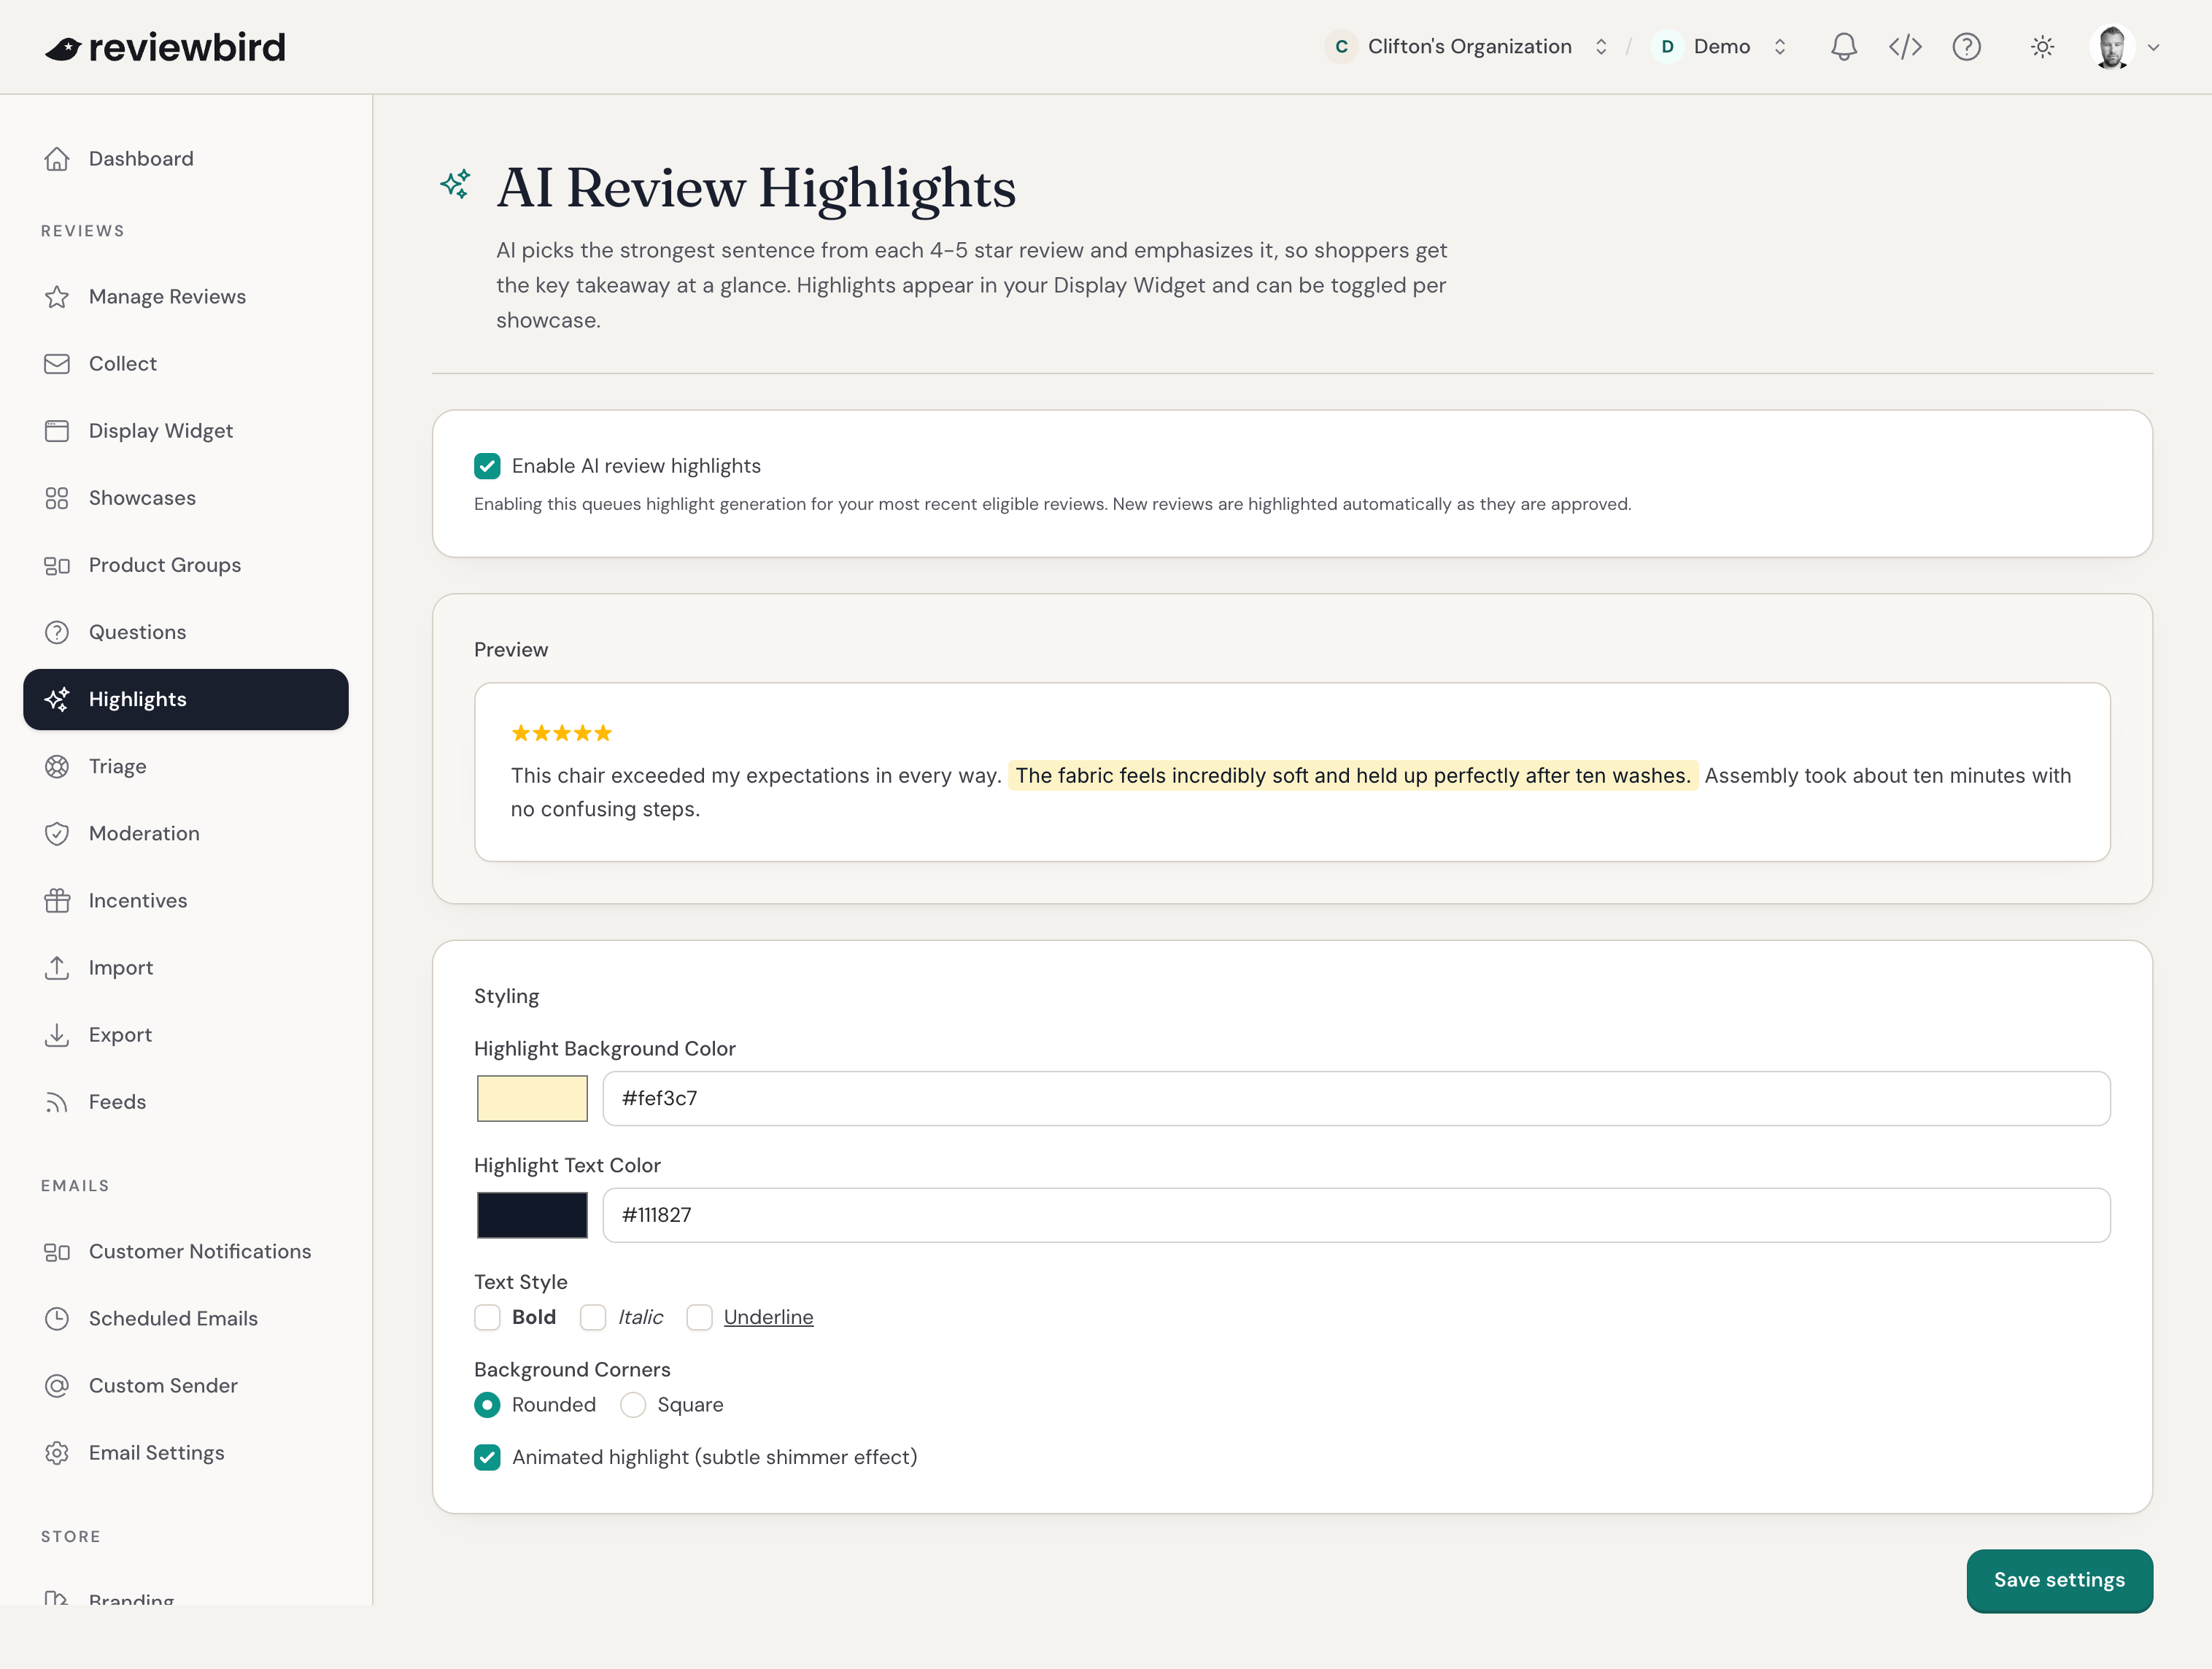Click the Dashboard home icon
The image size is (2212, 1669).
pos(57,159)
